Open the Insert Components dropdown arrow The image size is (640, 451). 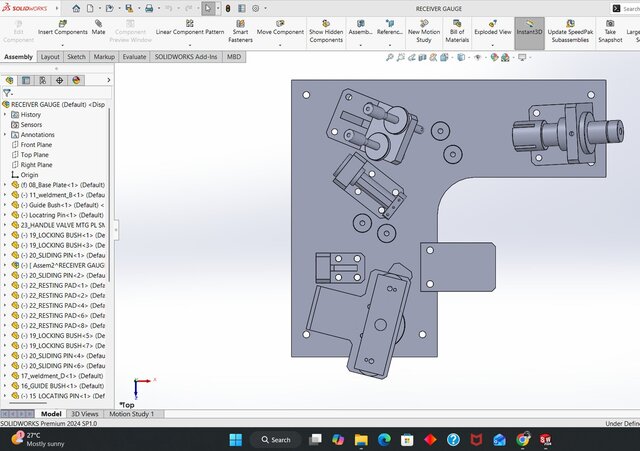[62, 45]
